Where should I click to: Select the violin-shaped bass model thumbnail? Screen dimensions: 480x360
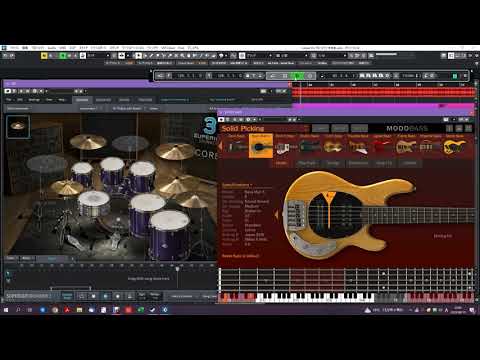(x=333, y=146)
